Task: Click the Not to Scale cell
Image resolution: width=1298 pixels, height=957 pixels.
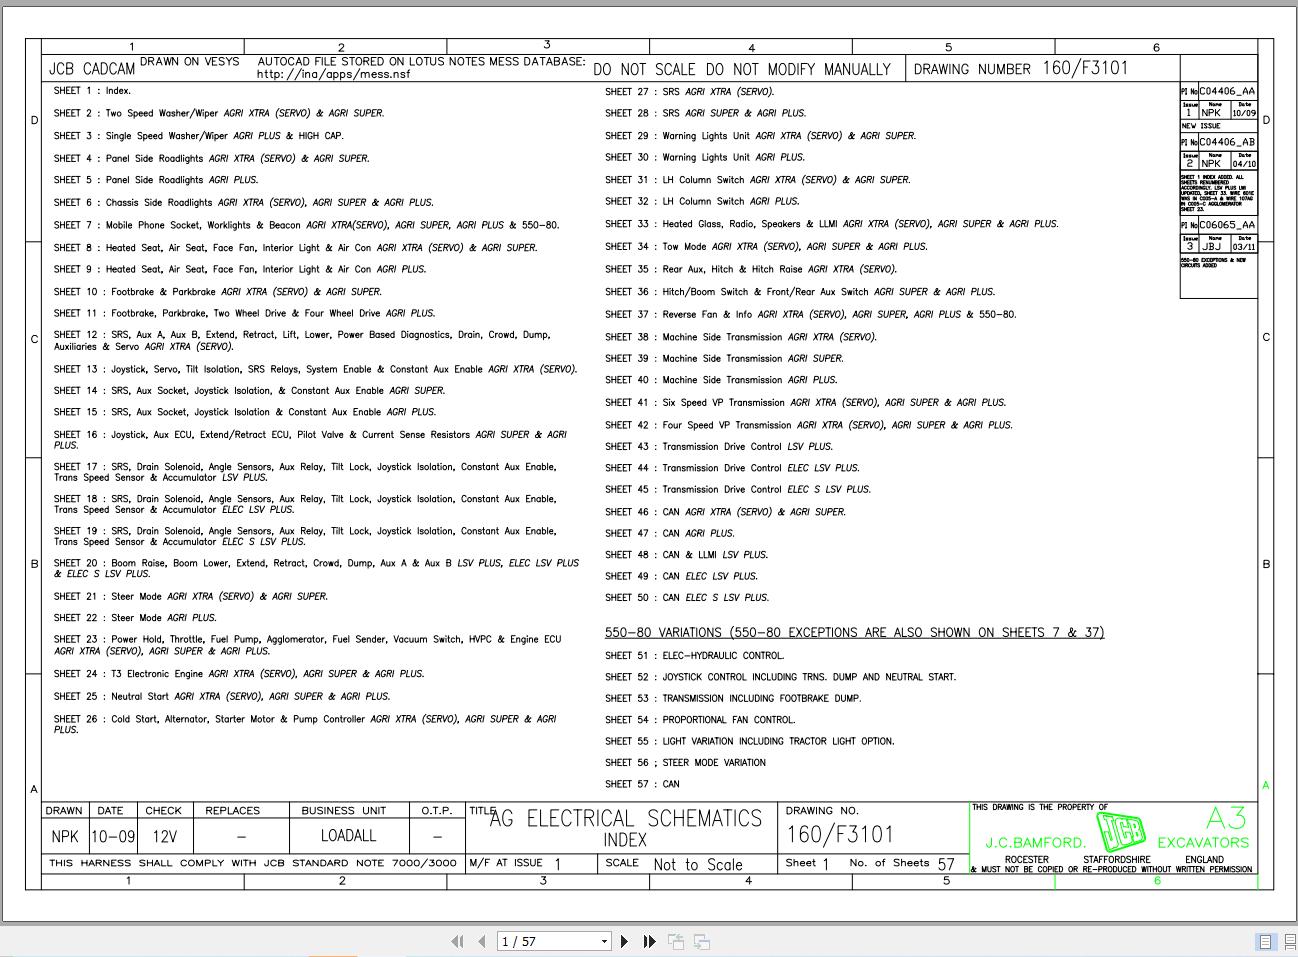Action: (x=698, y=865)
